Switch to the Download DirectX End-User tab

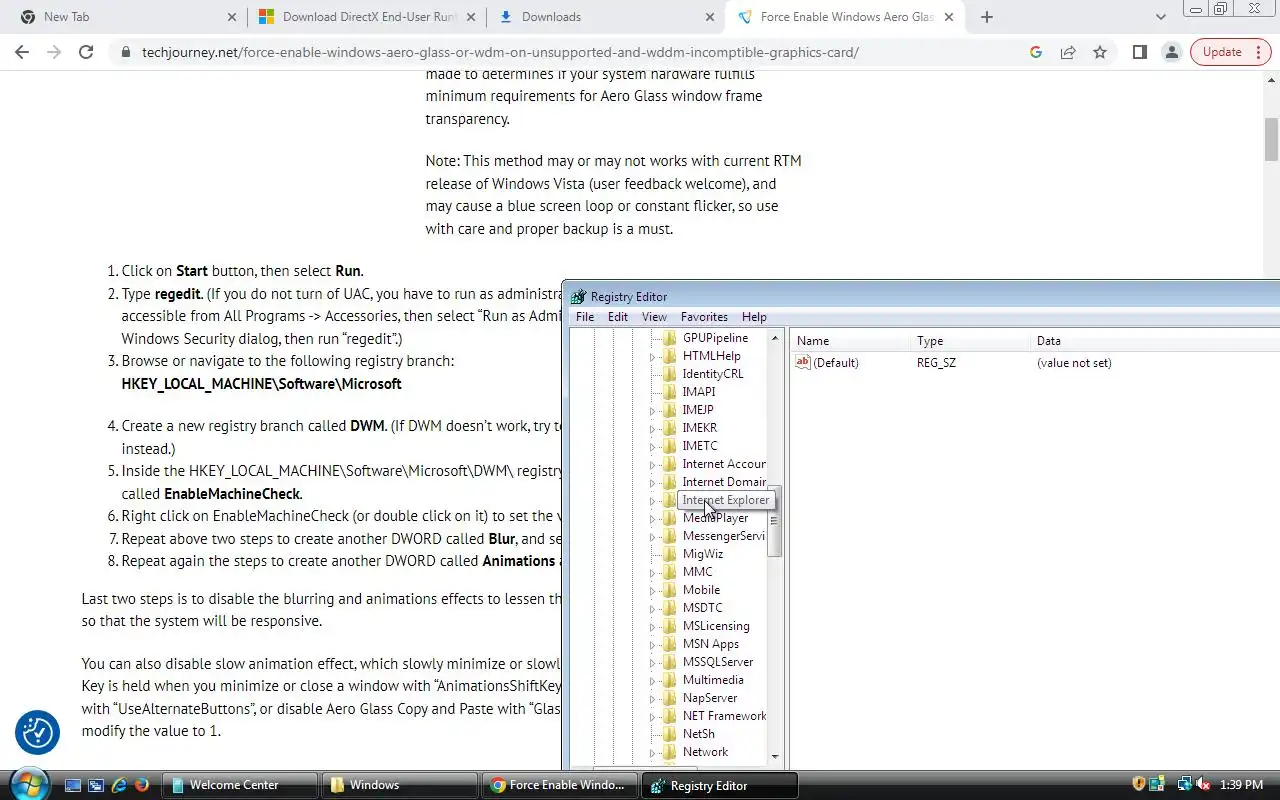tap(365, 17)
